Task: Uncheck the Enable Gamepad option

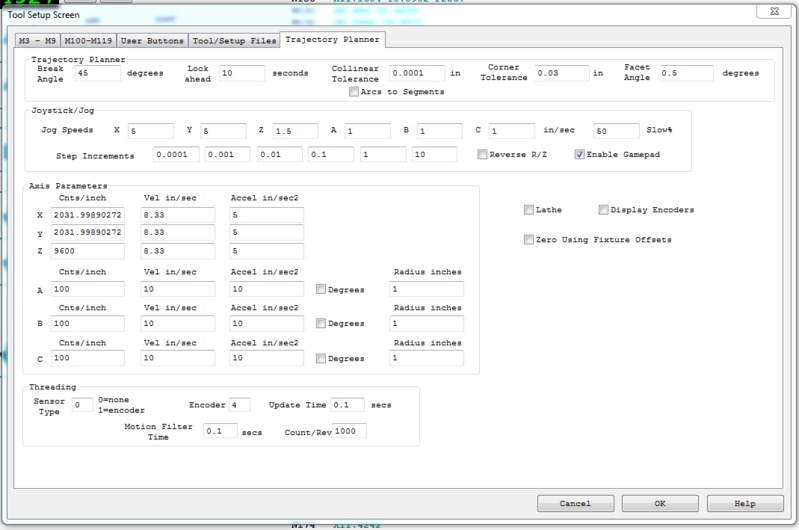Action: [580, 155]
